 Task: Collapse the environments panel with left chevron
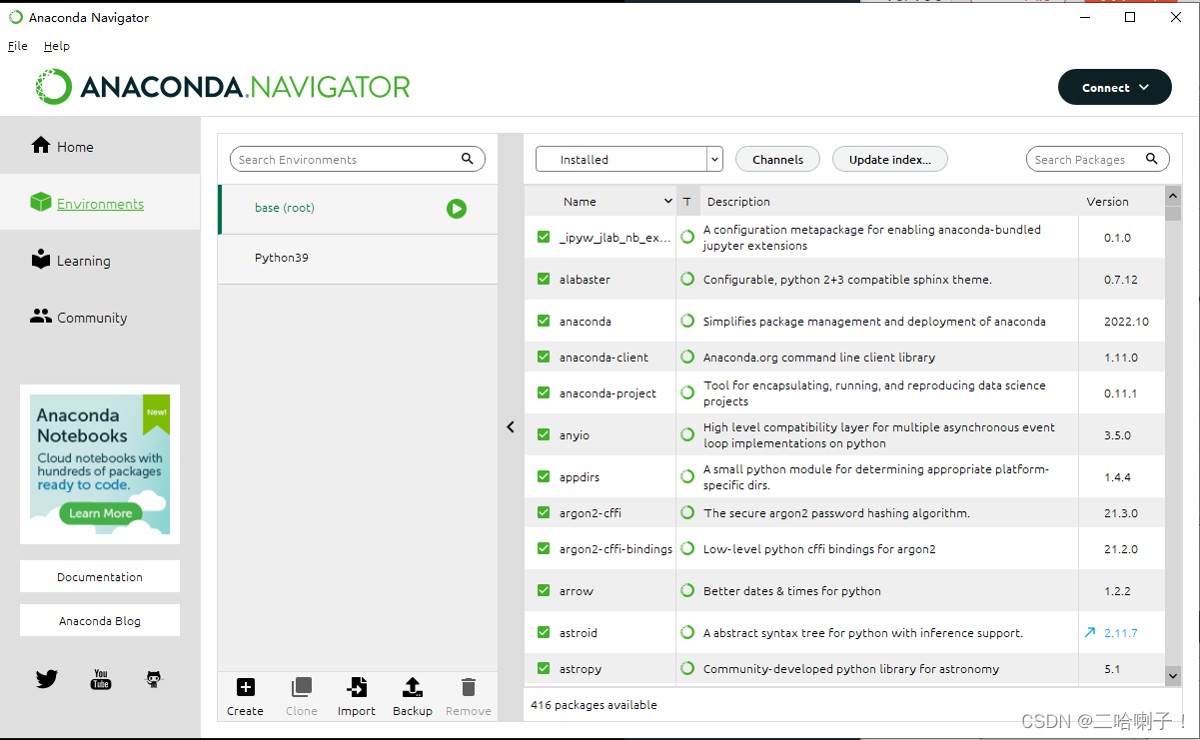tap(510, 427)
